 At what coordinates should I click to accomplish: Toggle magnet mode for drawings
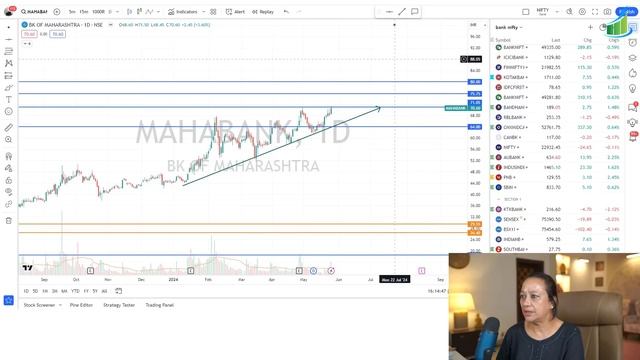coord(9,156)
